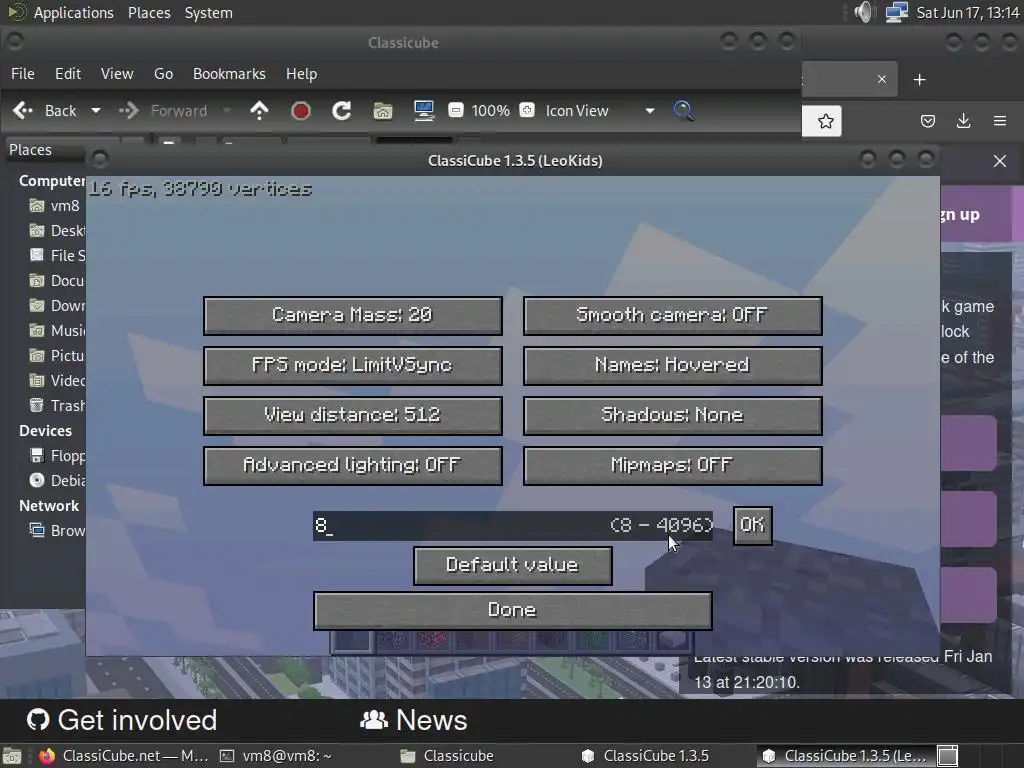Bookmark this page with the star
The image size is (1024, 768).
[x=825, y=121]
